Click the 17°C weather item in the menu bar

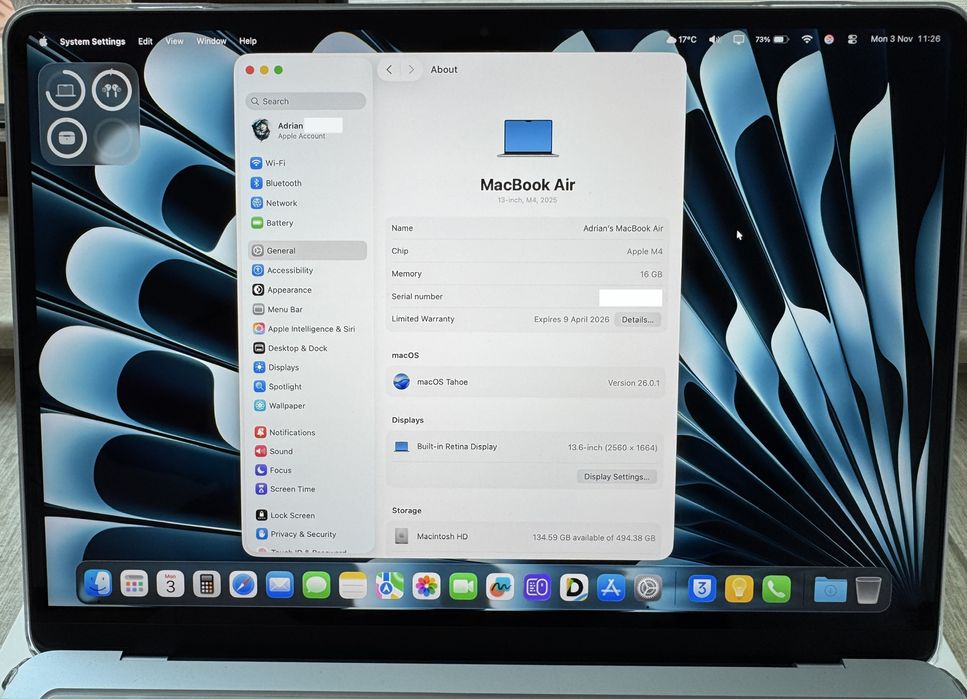pos(681,39)
